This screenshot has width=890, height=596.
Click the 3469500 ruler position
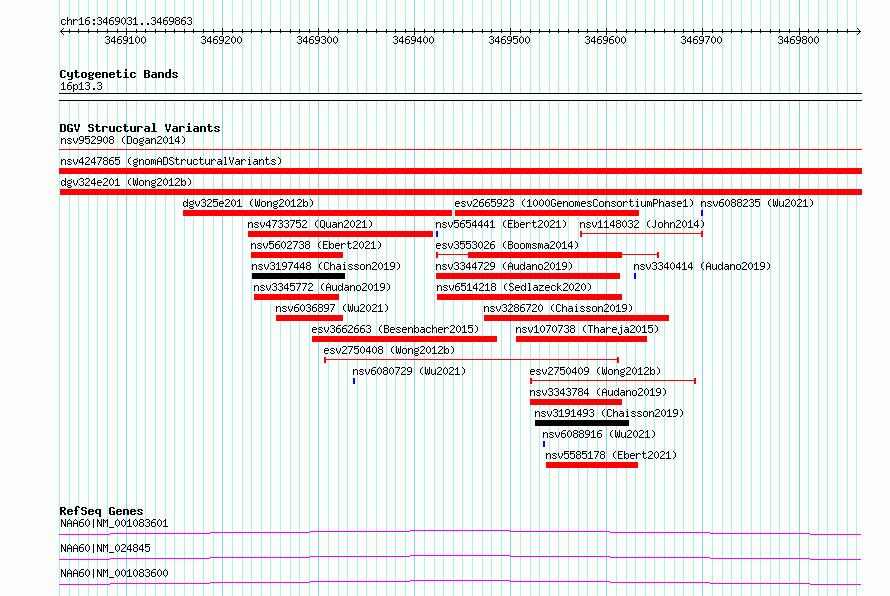click(509, 40)
